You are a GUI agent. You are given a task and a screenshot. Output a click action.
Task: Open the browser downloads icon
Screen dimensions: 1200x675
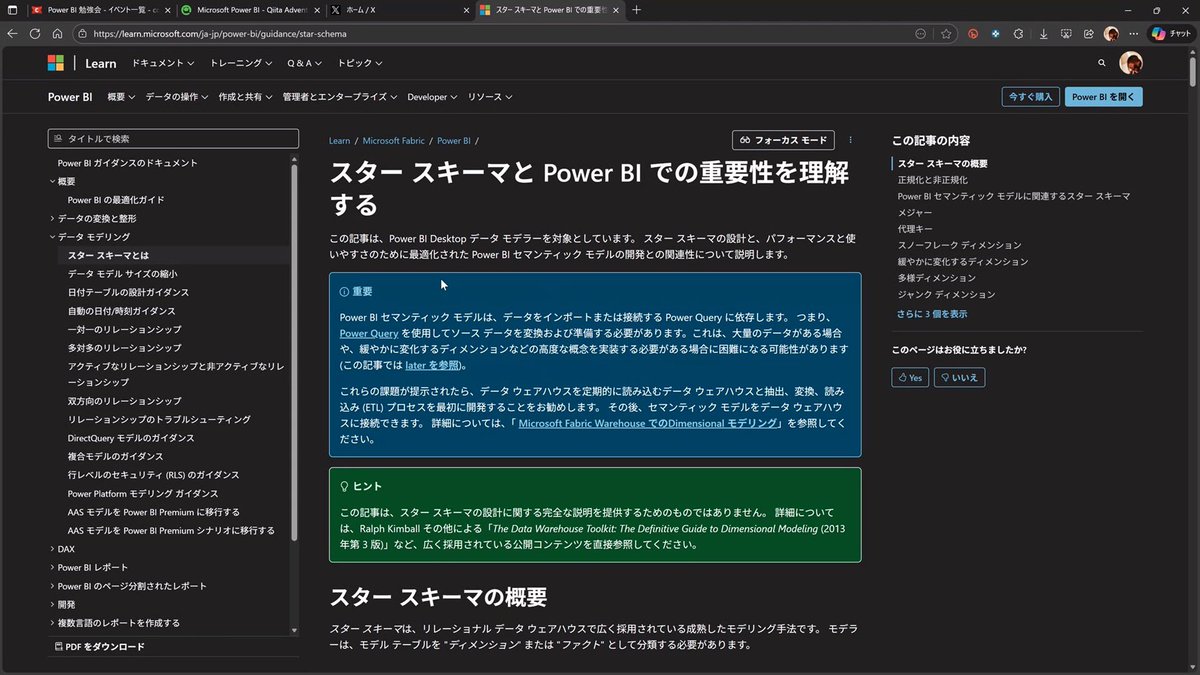point(1043,33)
